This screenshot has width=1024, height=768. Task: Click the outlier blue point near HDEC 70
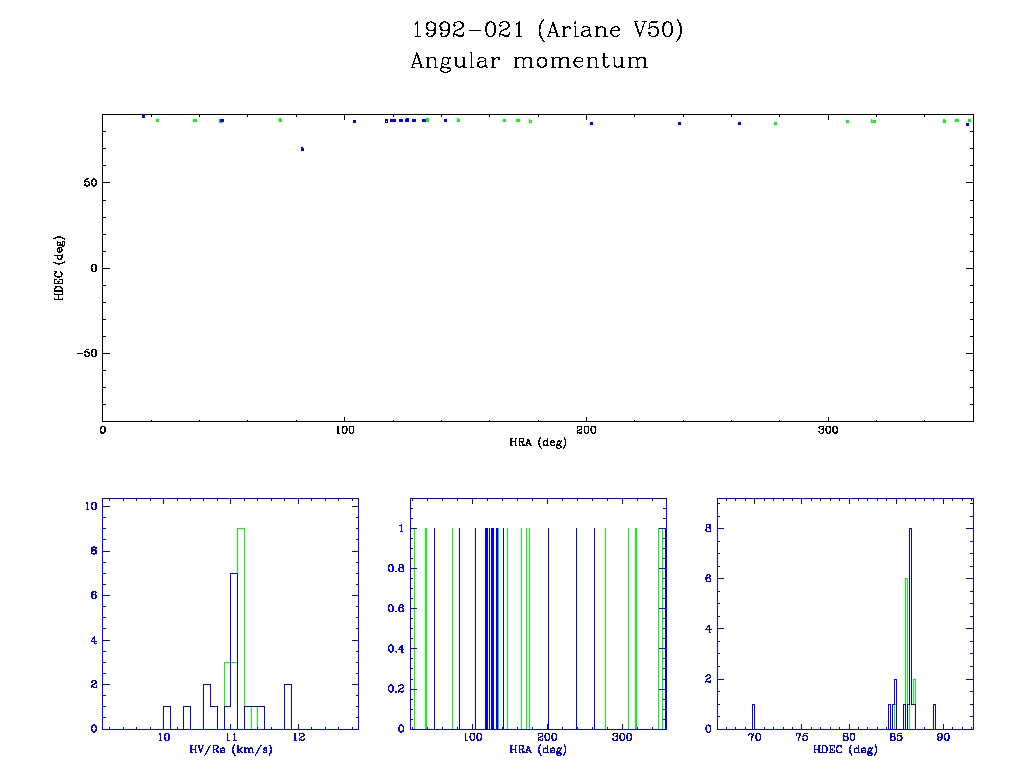302,149
